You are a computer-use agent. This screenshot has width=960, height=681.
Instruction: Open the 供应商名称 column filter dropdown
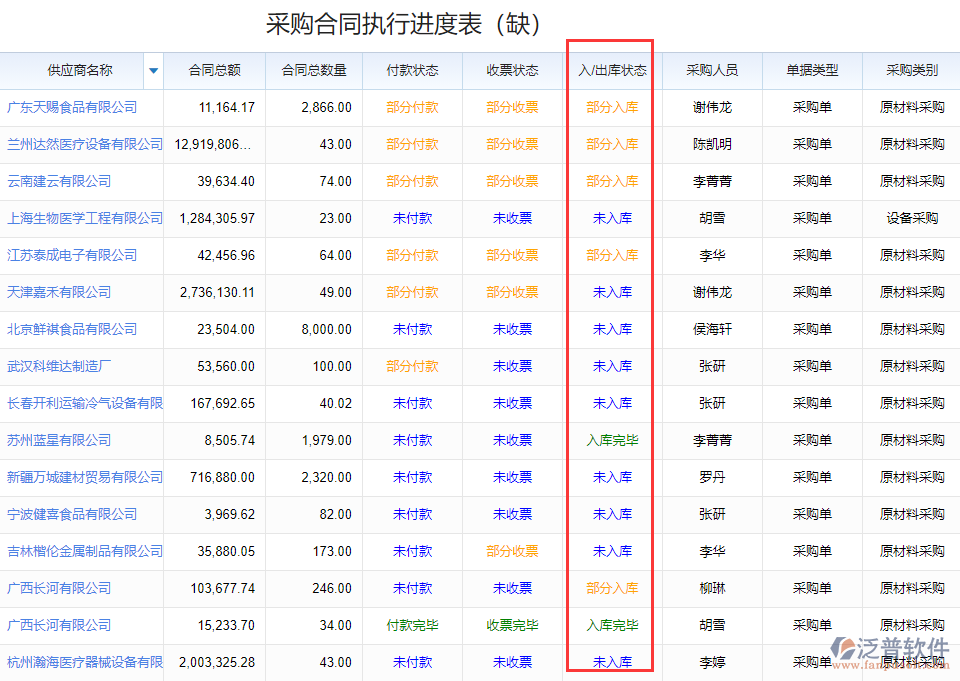[x=152, y=71]
